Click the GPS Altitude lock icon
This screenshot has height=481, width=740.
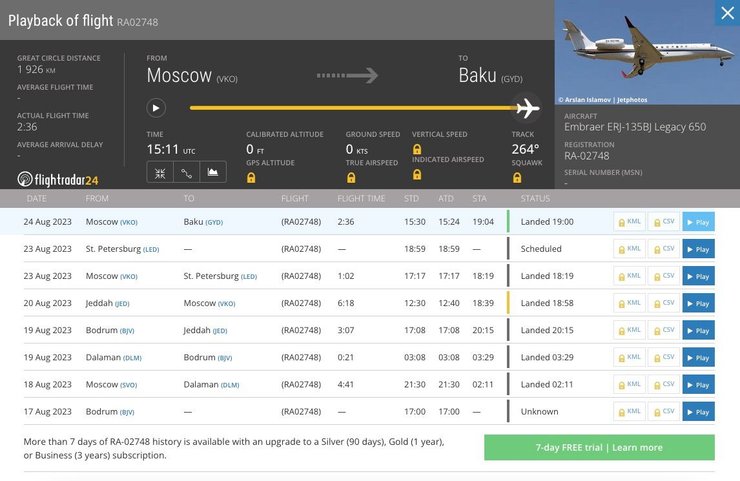click(x=251, y=178)
